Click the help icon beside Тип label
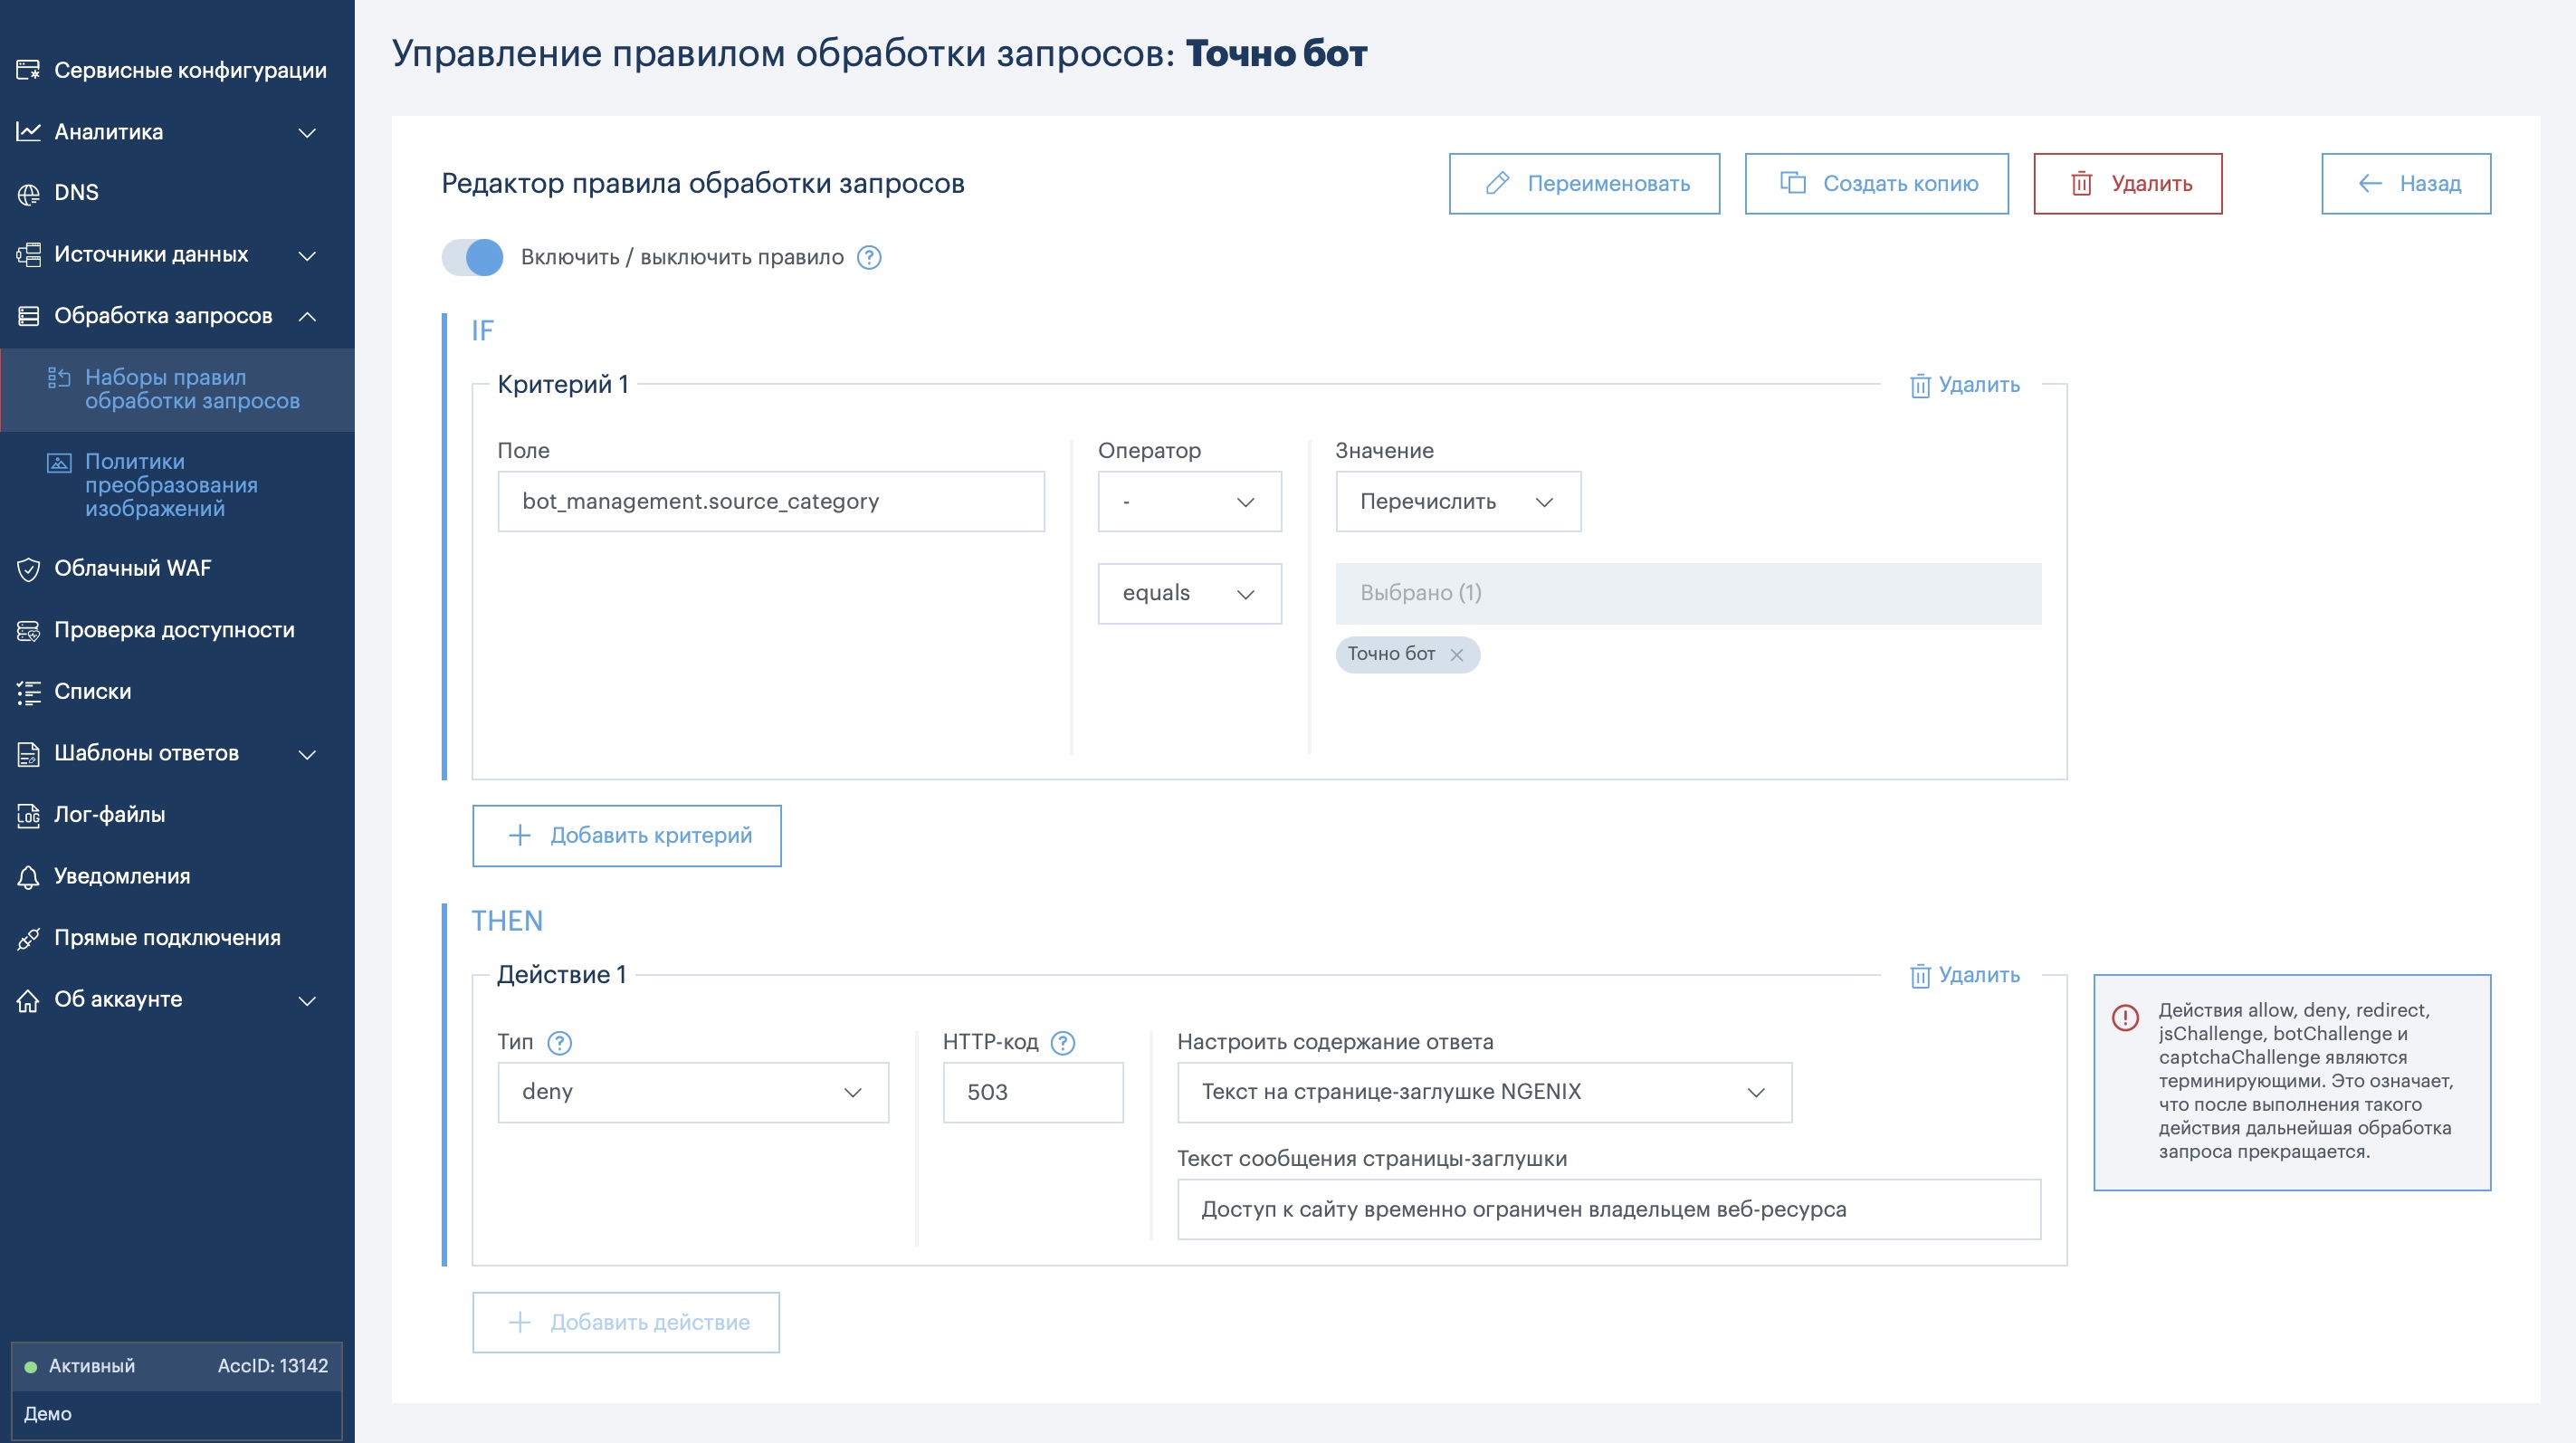The width and height of the screenshot is (2576, 1443). point(560,1043)
